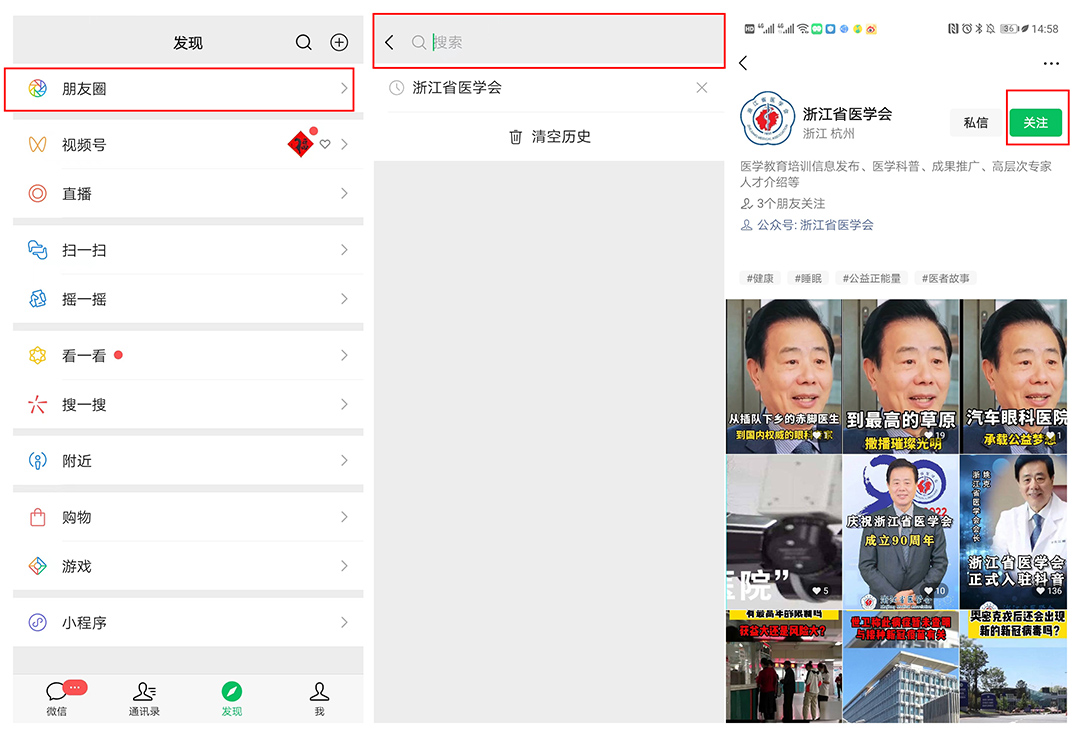The width and height of the screenshot is (1080, 736).
Task: Tap the Scan (扫一扫) icon
Action: (37, 250)
